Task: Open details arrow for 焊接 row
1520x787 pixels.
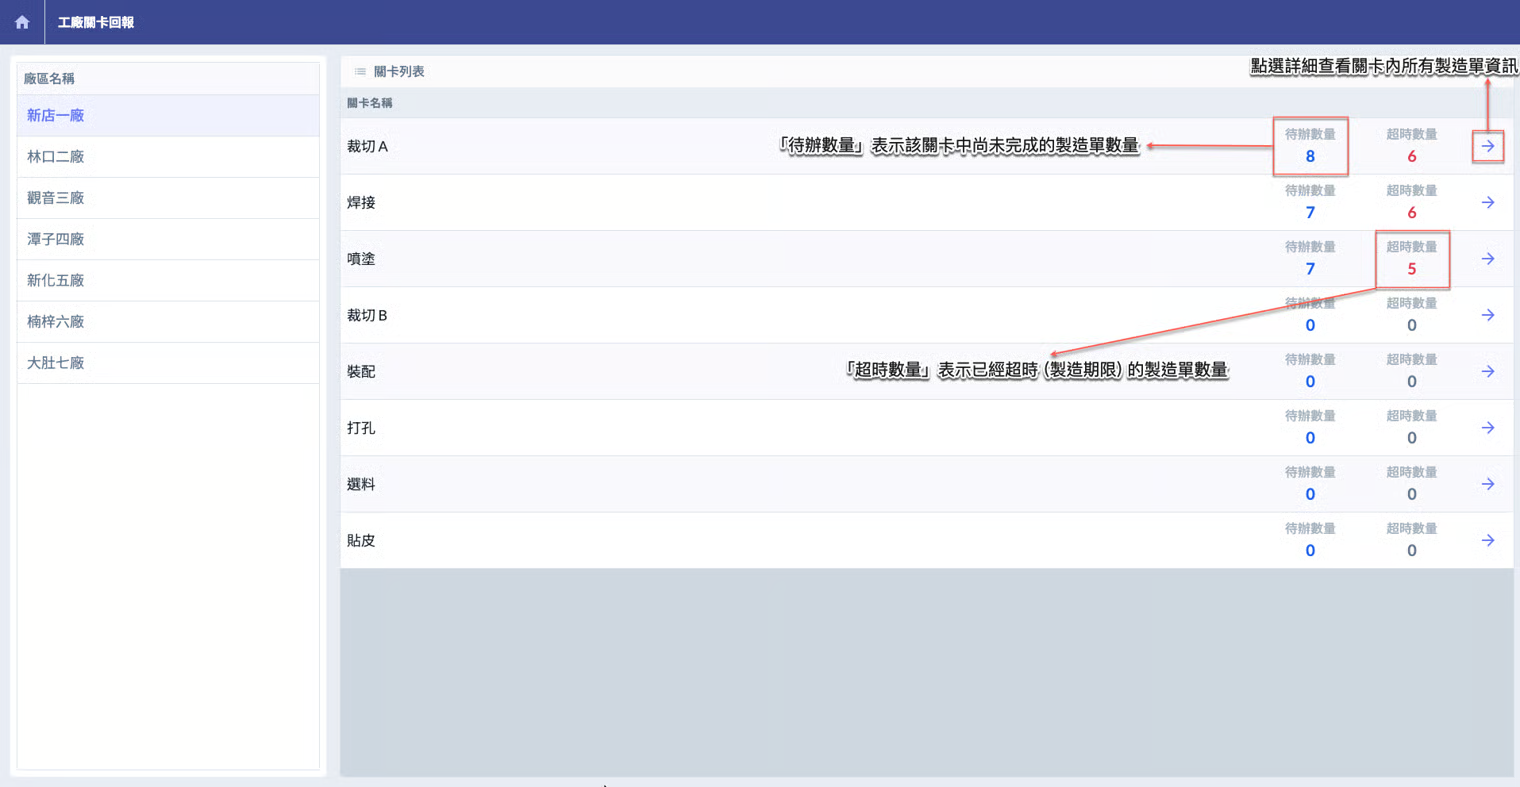Action: point(1488,203)
